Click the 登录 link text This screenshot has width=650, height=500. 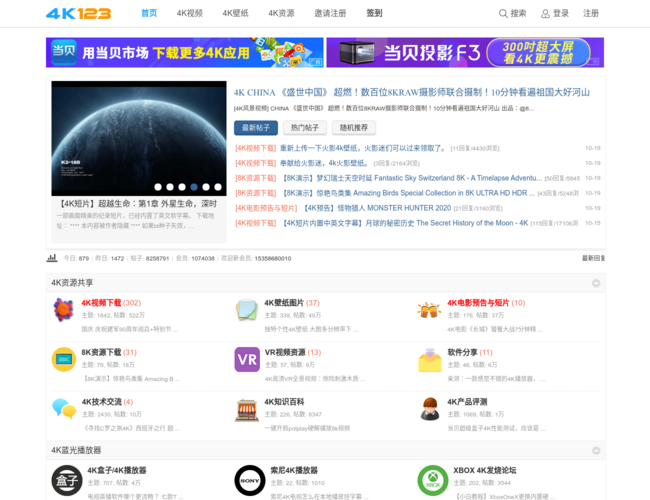[561, 13]
